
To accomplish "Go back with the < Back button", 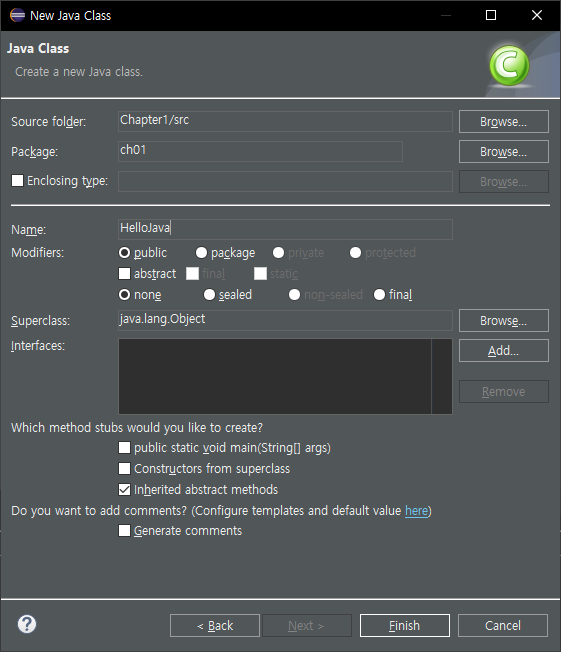I will (x=215, y=625).
